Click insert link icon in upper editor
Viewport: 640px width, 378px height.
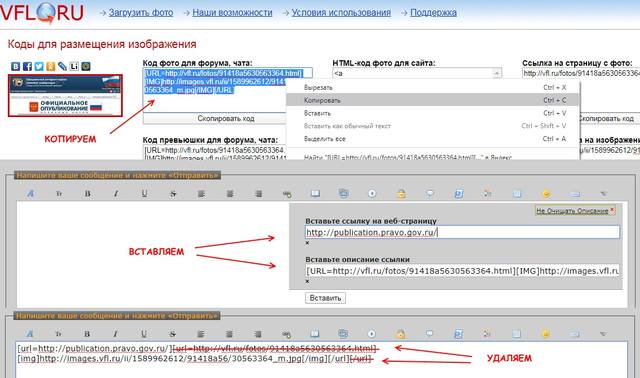tap(287, 194)
